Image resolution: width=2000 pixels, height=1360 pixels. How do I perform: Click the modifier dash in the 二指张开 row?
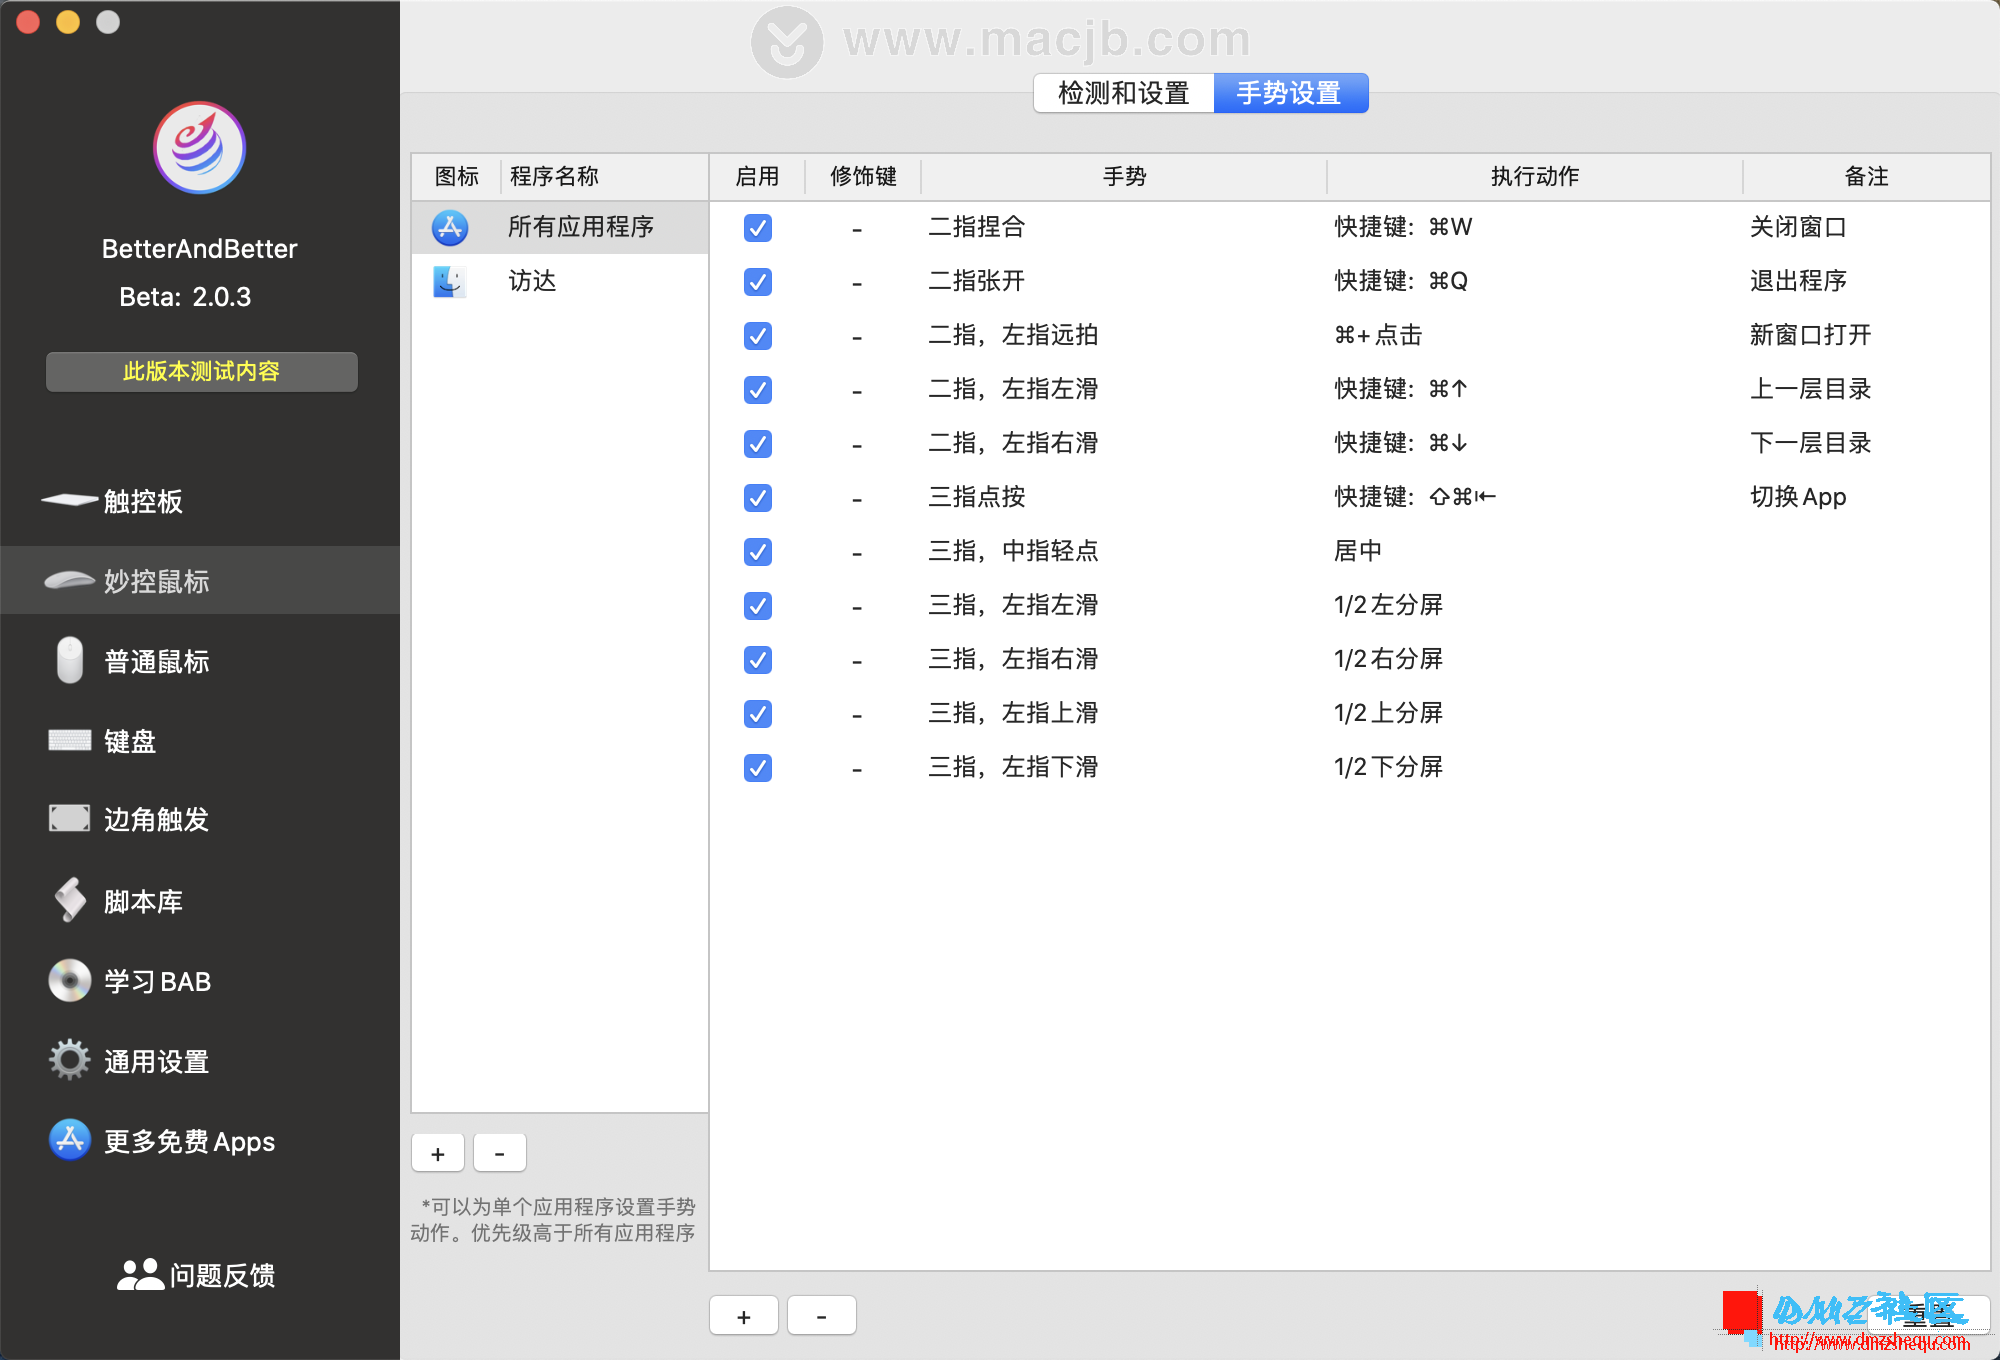click(857, 284)
